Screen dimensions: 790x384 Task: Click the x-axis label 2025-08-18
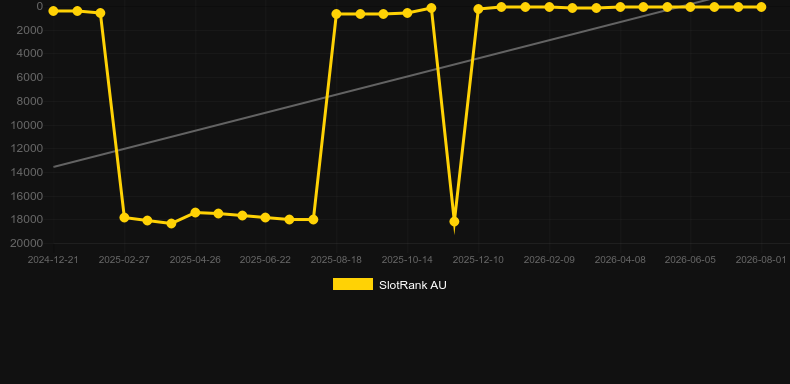click(x=336, y=260)
